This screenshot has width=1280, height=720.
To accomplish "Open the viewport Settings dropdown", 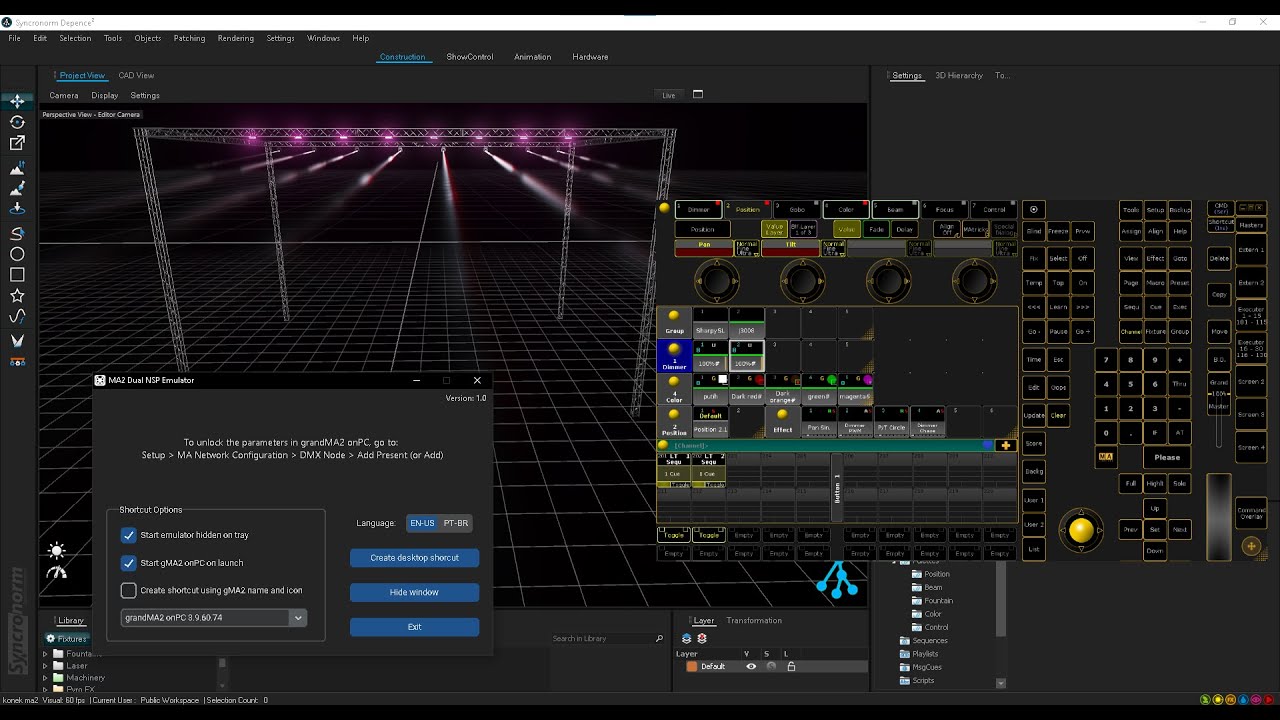I will pyautogui.click(x=145, y=96).
